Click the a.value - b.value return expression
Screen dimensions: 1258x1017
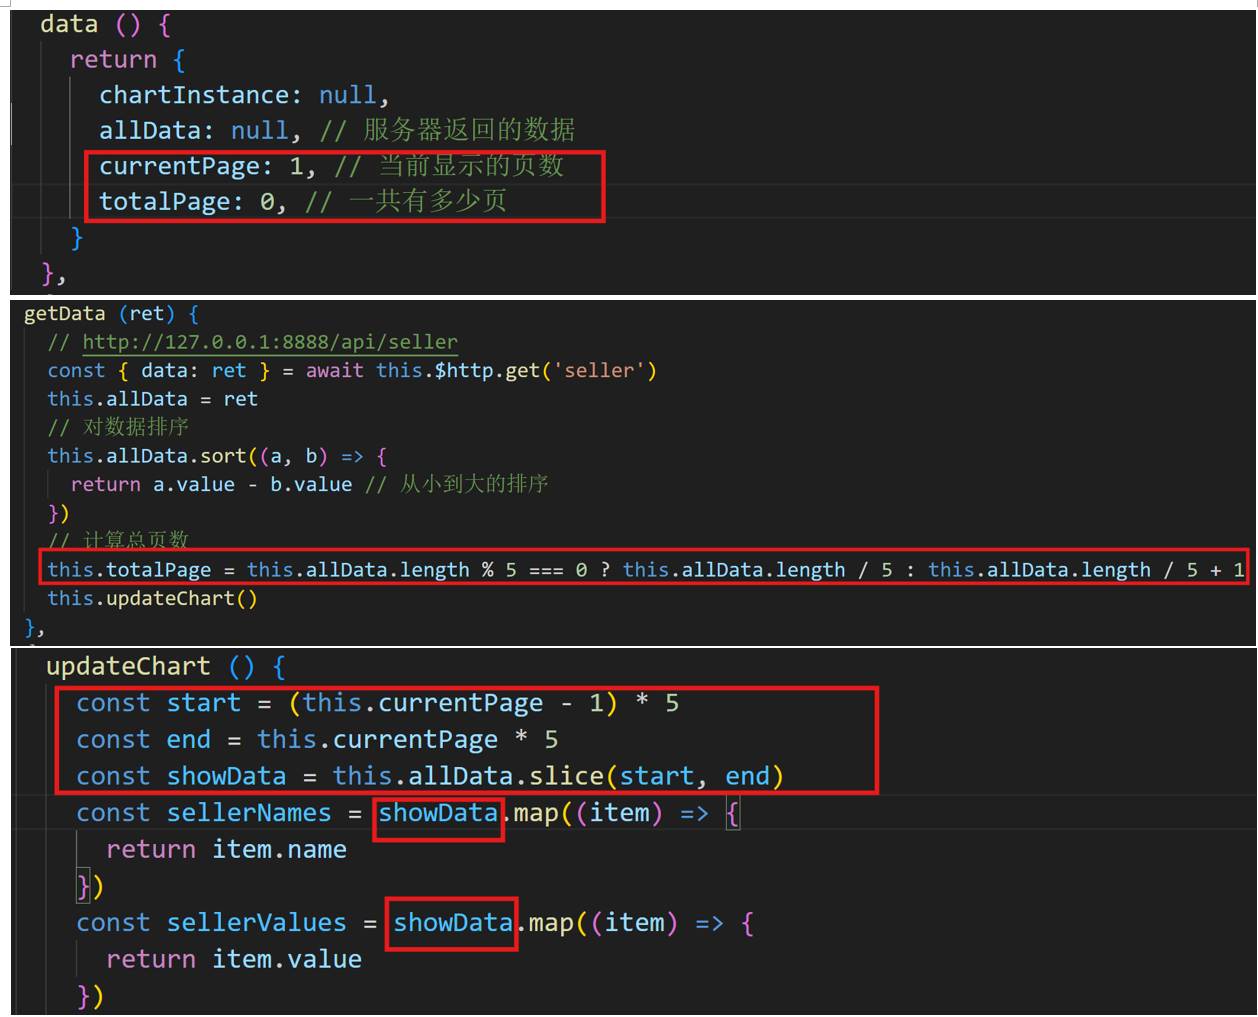(252, 484)
